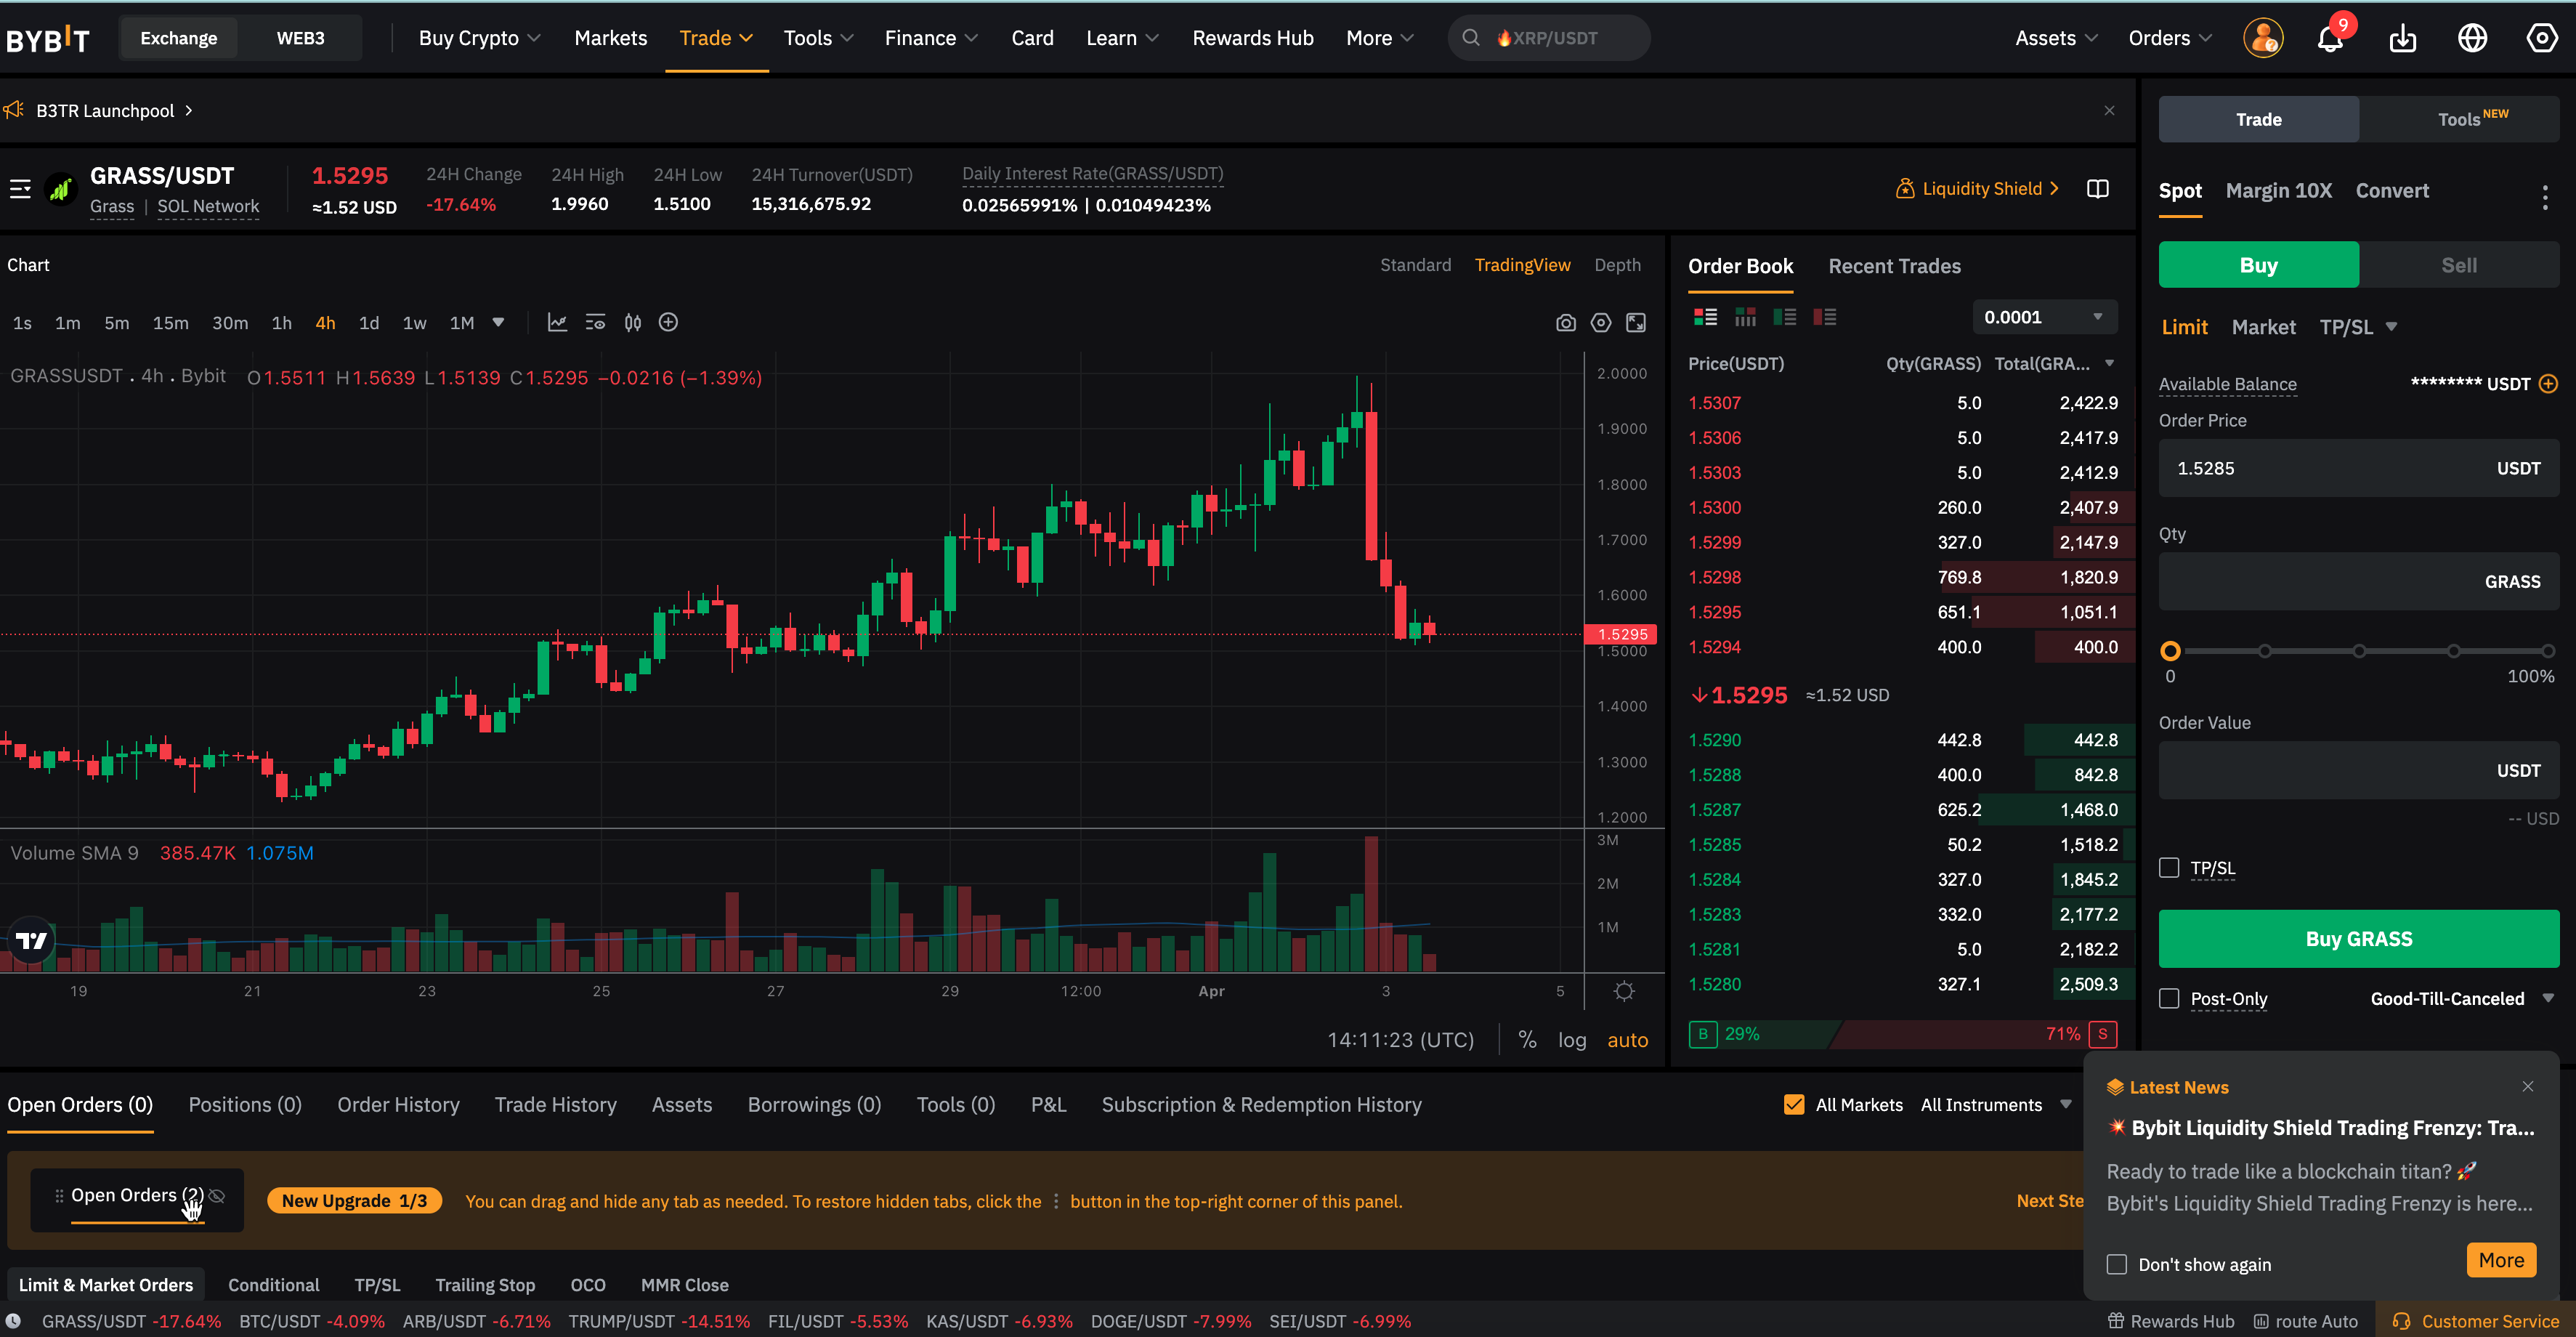Expand the Good-Till-Canceled dropdown
Viewport: 2576px width, 1337px height.
[2461, 999]
